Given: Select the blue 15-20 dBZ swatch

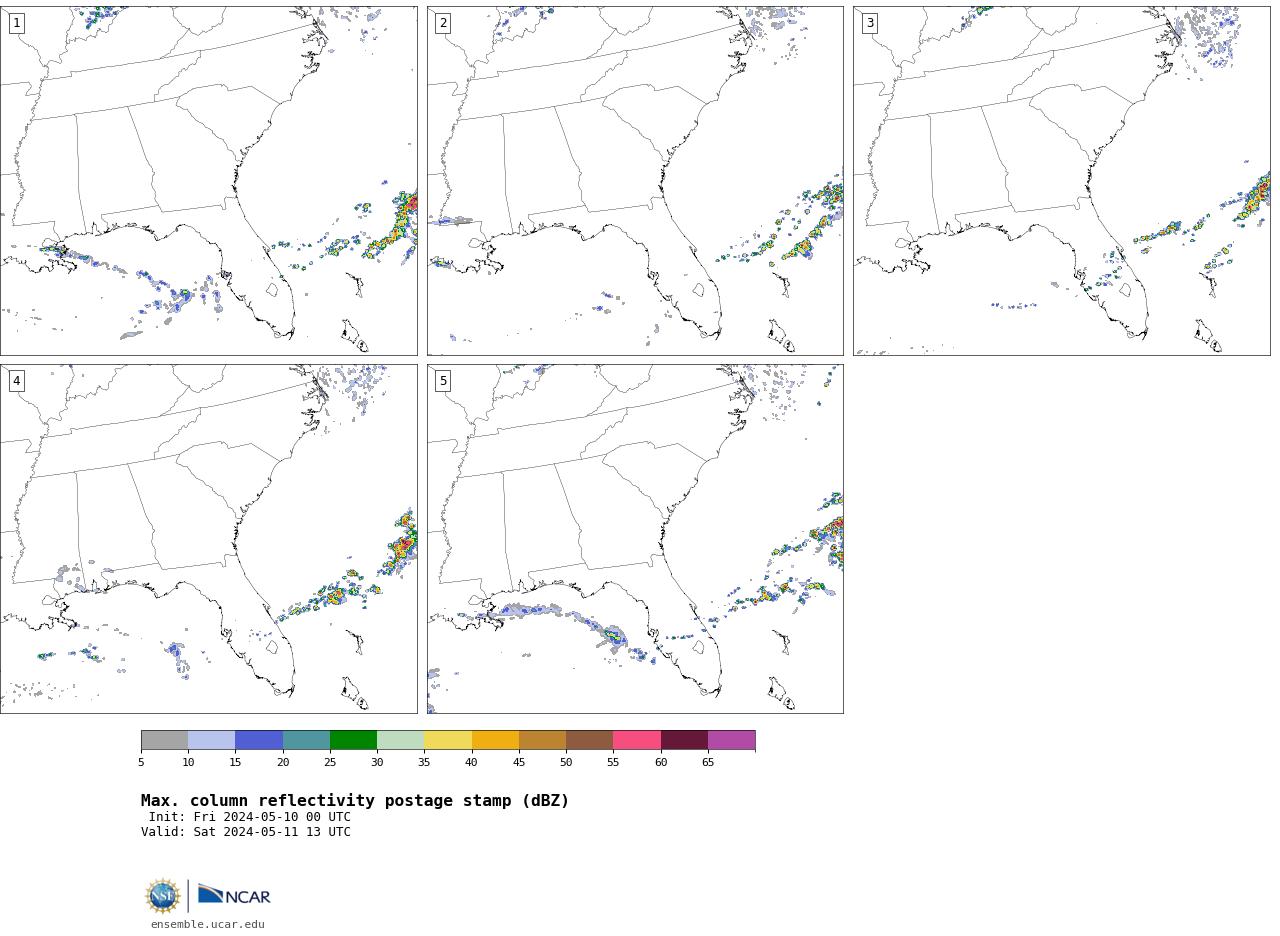Looking at the screenshot, I should coord(259,740).
